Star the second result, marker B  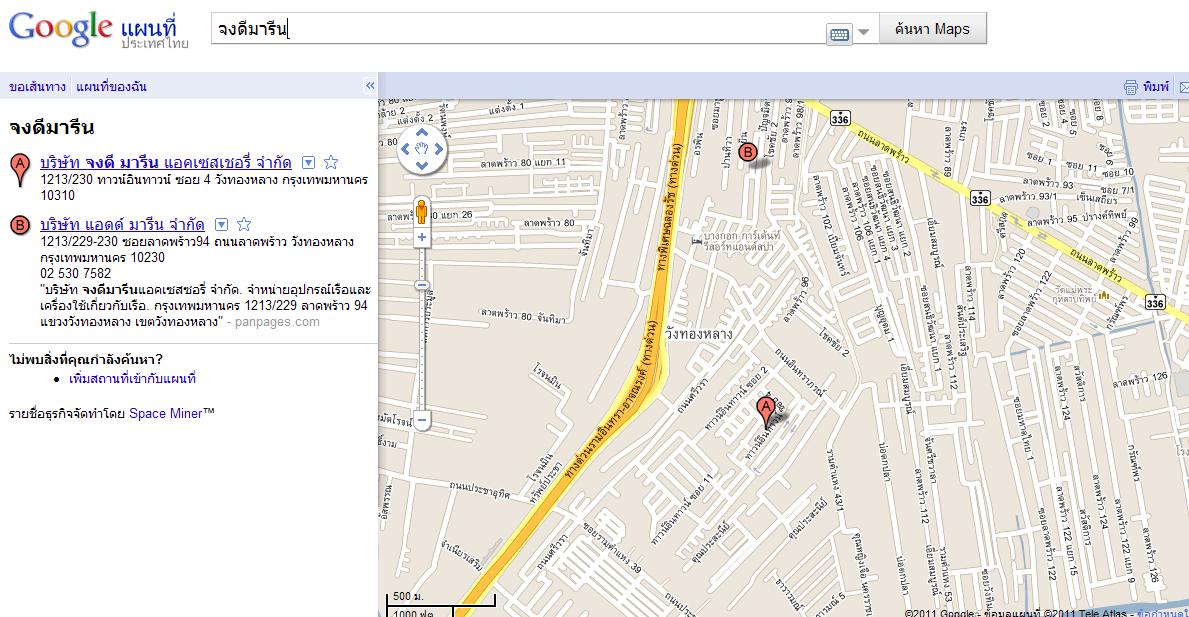point(243,224)
